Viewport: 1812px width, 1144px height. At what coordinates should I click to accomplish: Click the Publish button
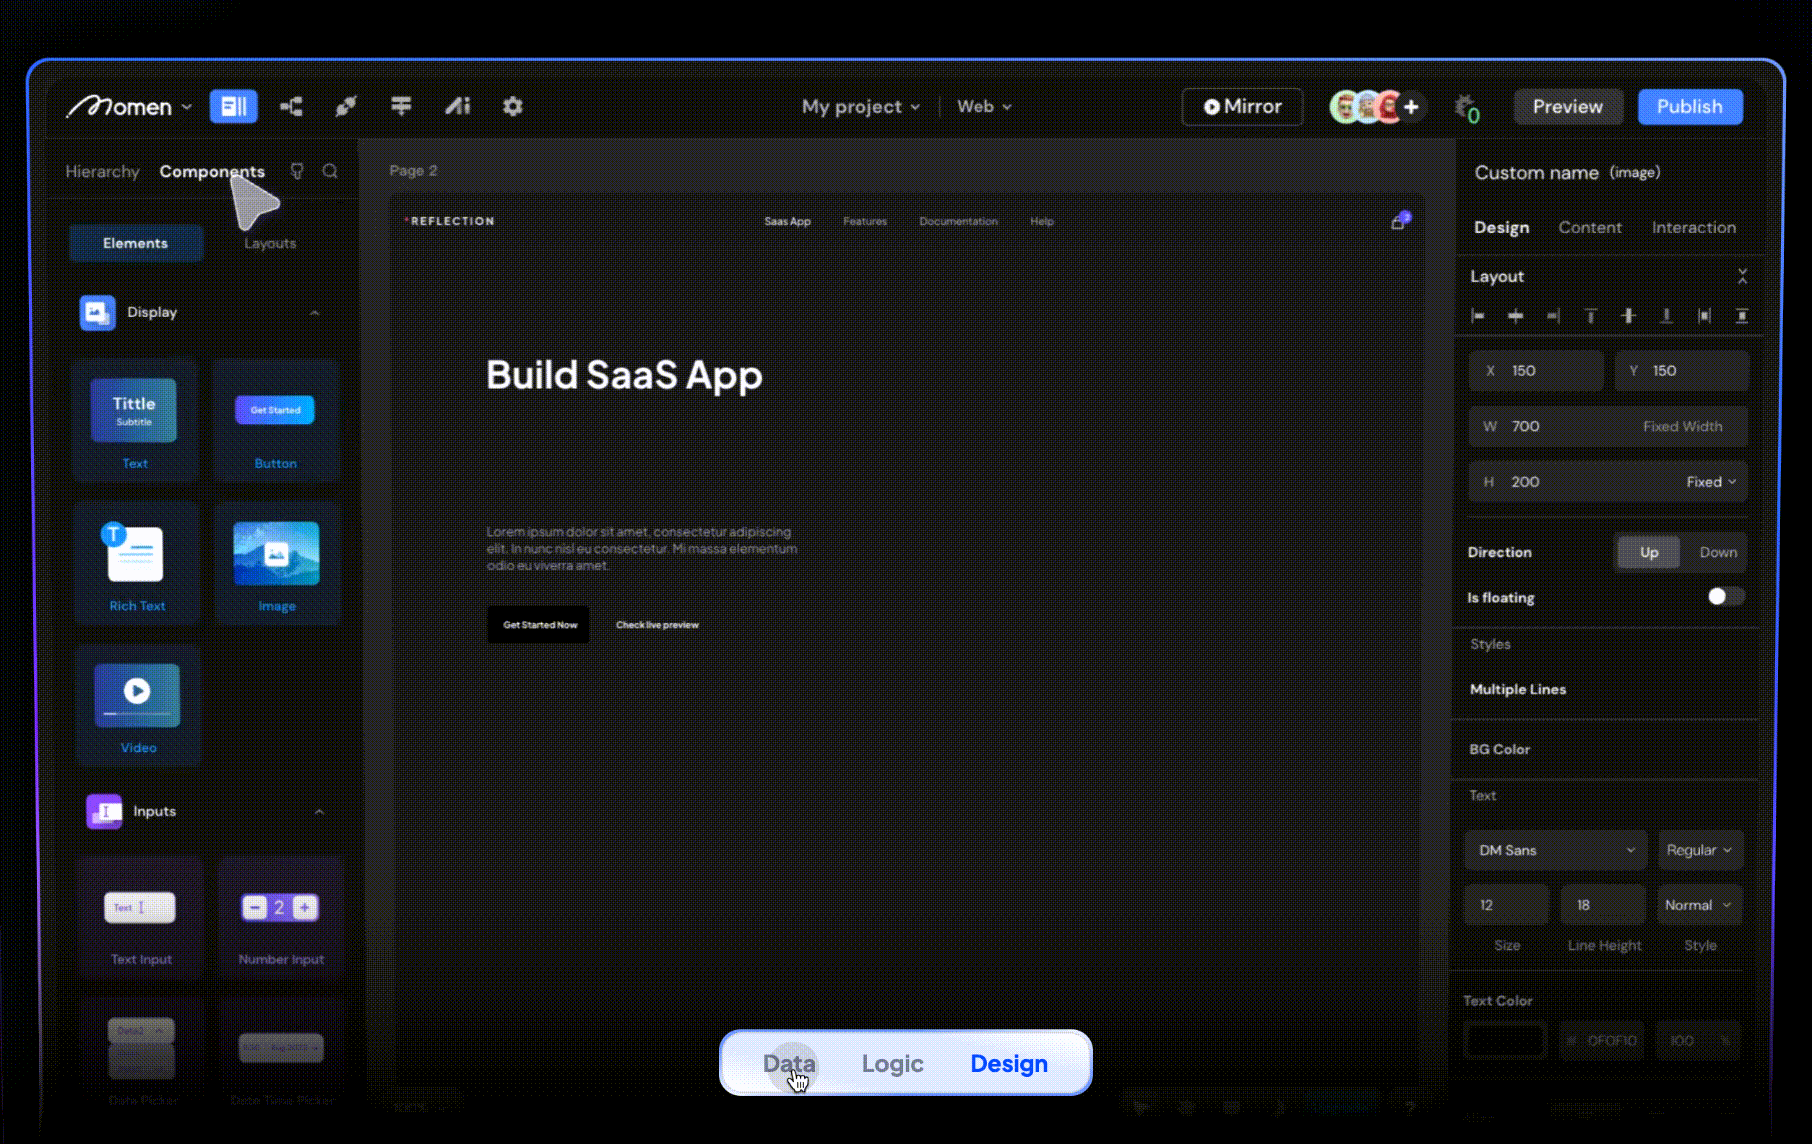point(1689,106)
